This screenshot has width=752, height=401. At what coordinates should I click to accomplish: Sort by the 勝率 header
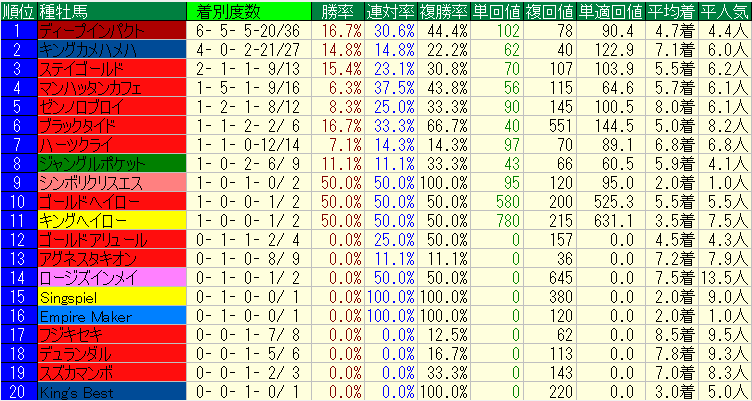pos(338,11)
